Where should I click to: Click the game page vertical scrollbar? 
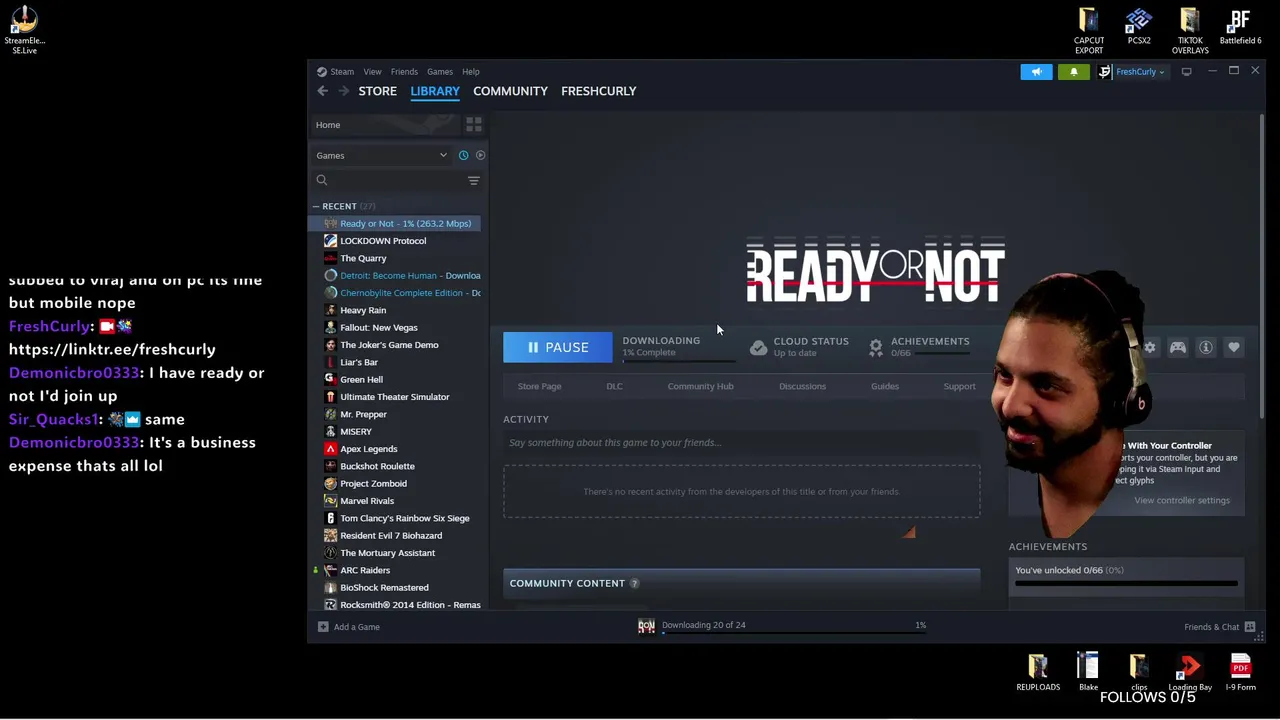pos(1262,265)
